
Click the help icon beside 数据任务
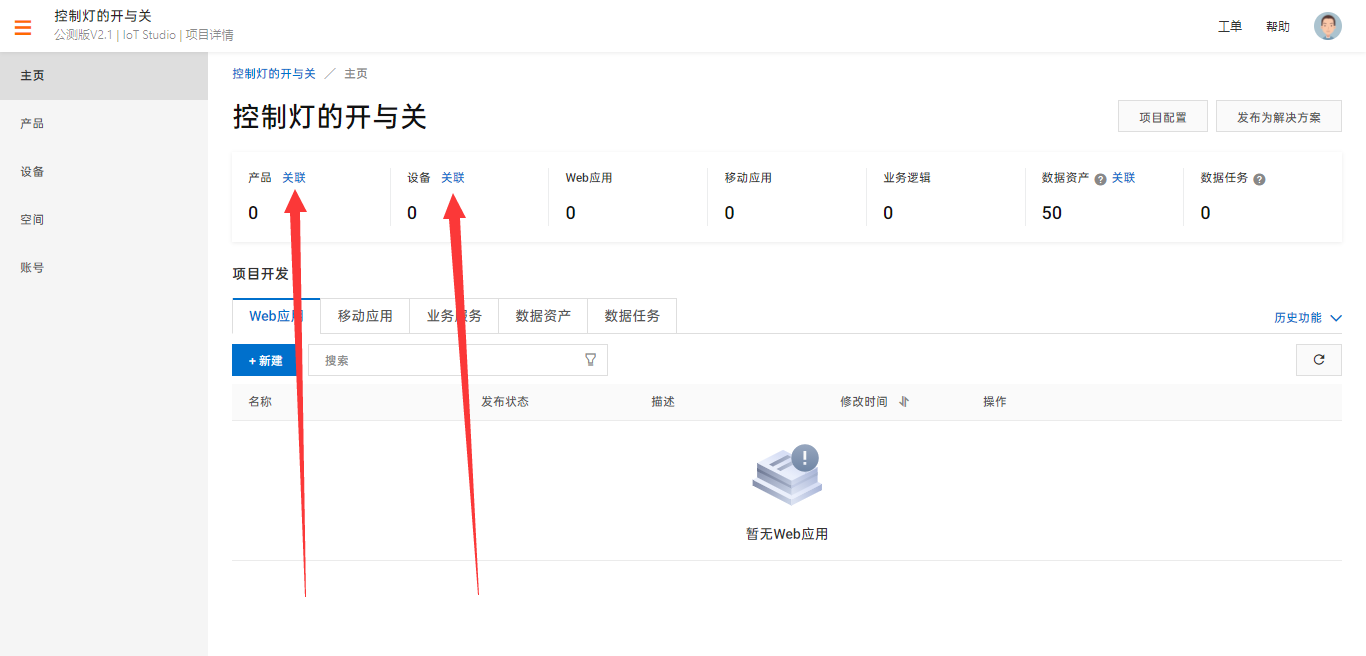(x=1258, y=178)
